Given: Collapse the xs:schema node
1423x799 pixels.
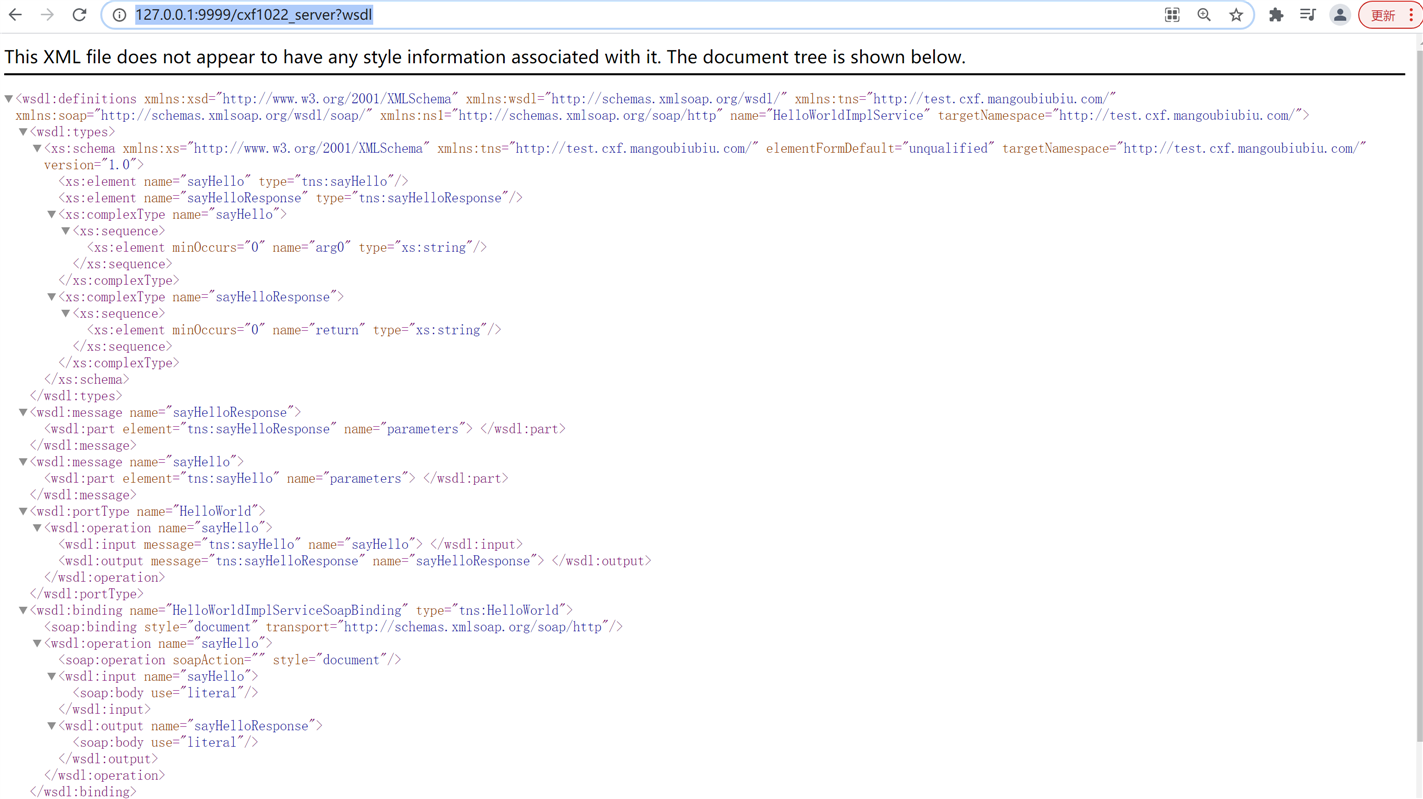Looking at the screenshot, I should coord(37,148).
